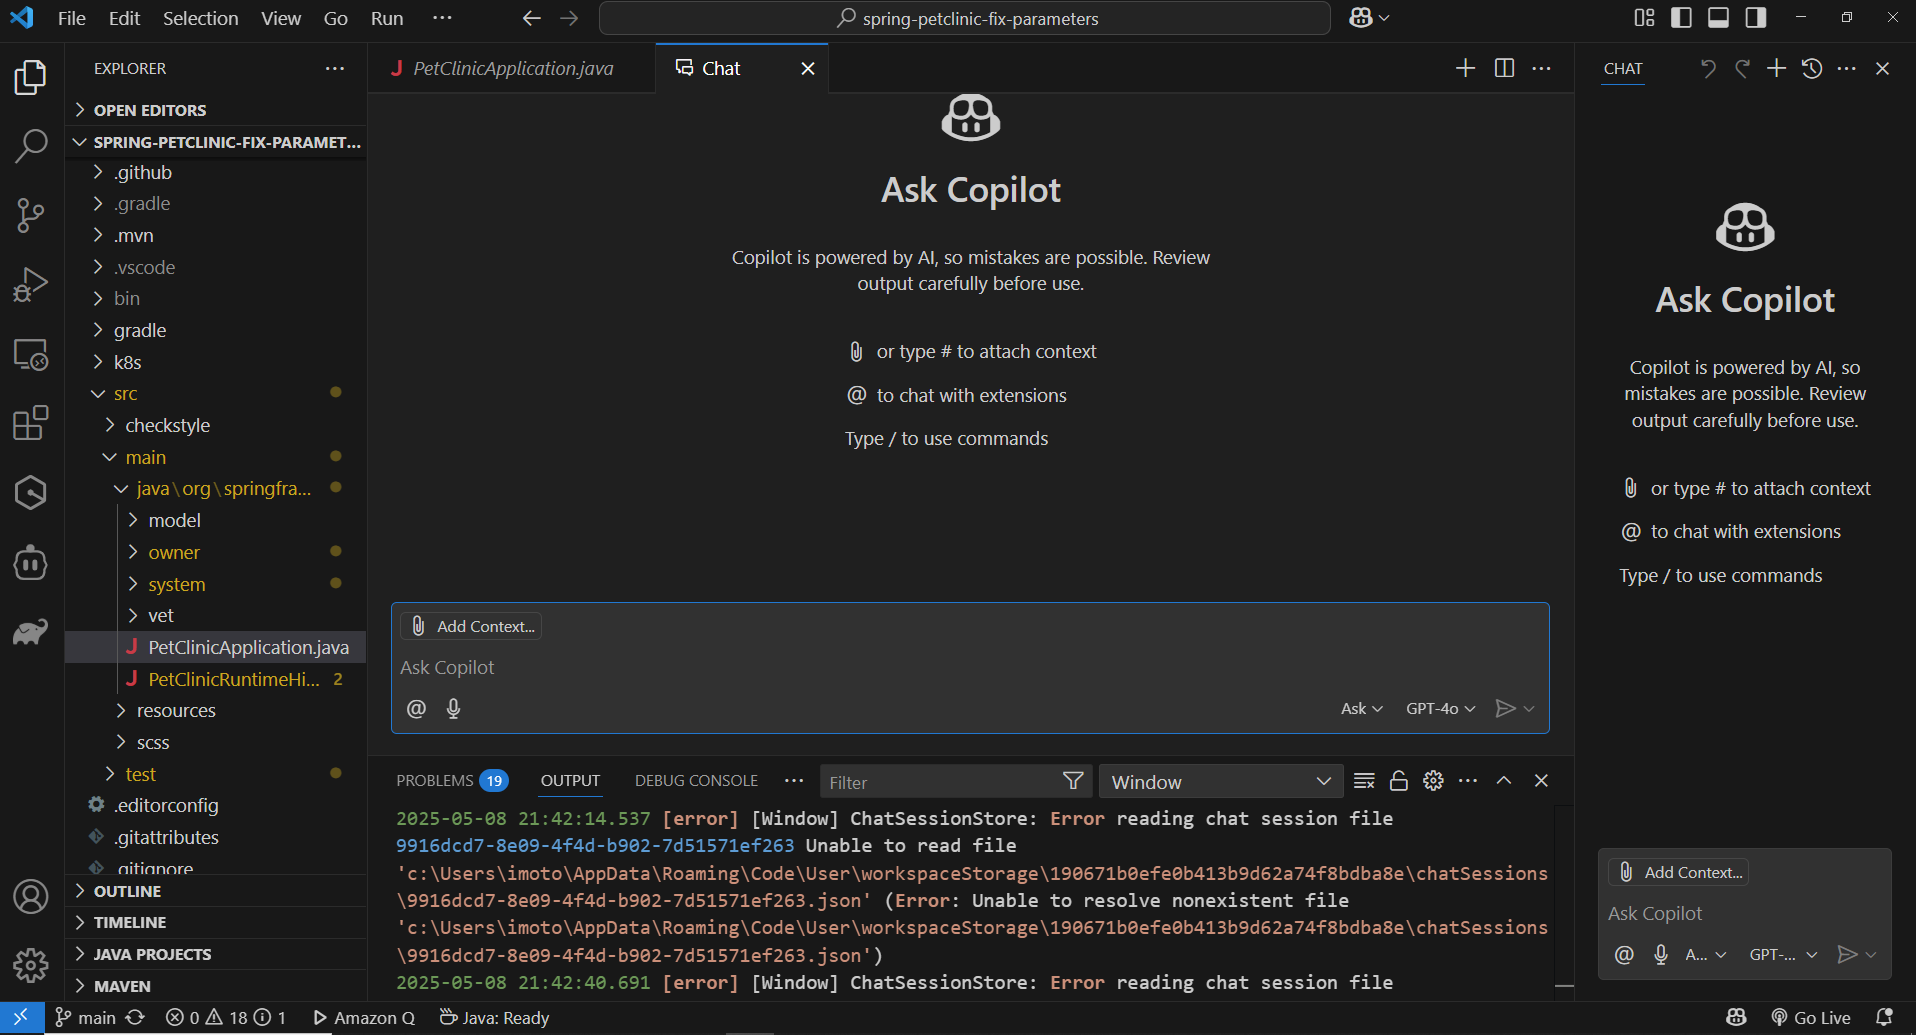Open Manage settings gear in activity bar
This screenshot has width=1916, height=1035.
click(x=31, y=965)
